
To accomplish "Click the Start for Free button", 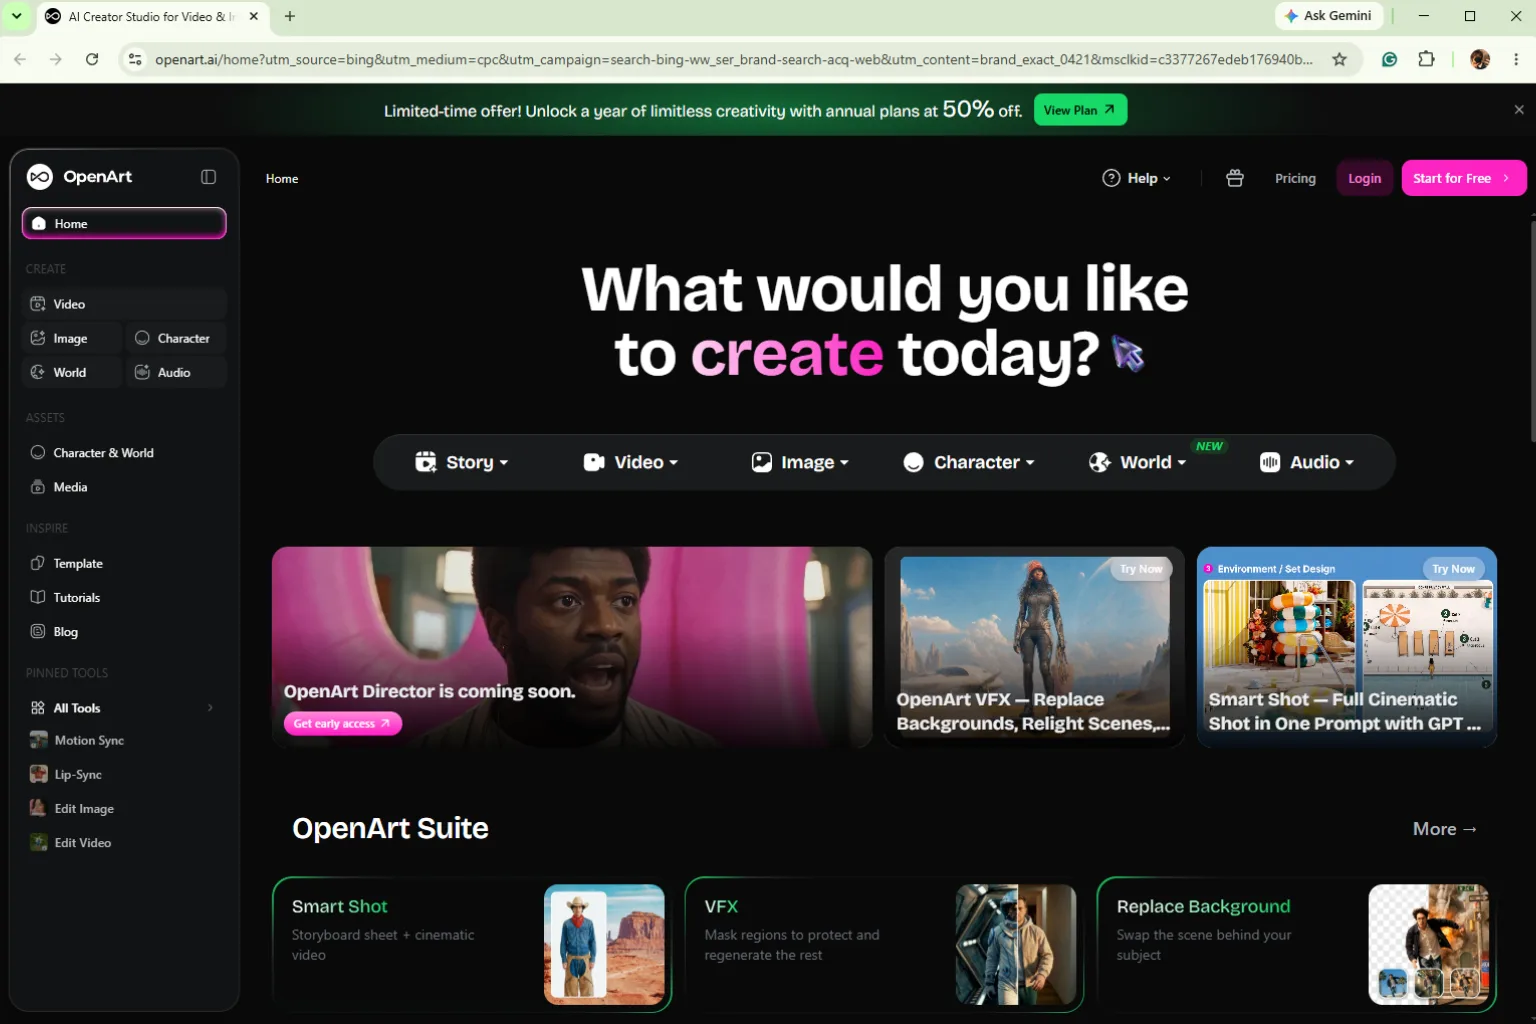I will pos(1463,178).
